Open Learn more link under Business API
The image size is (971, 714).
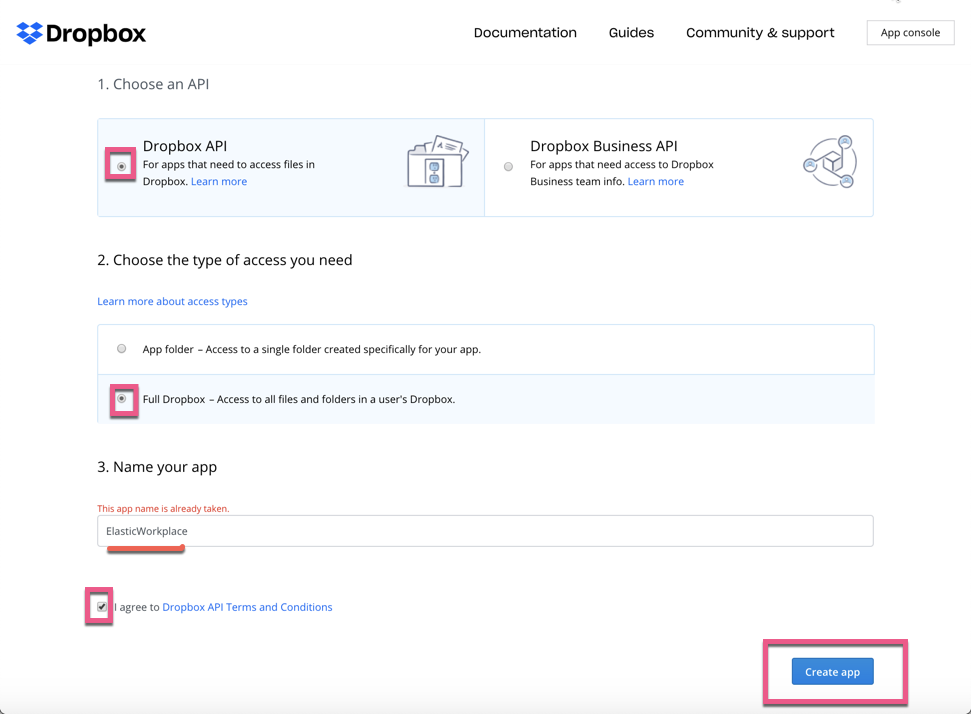click(656, 181)
